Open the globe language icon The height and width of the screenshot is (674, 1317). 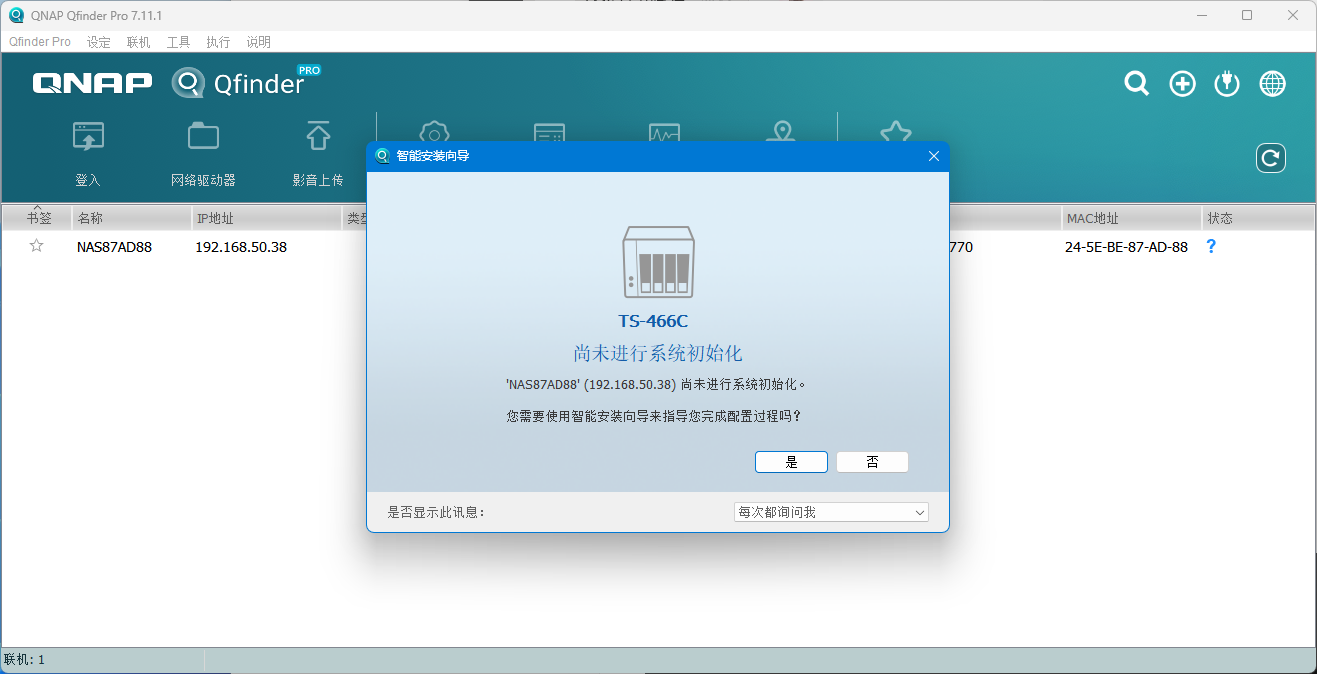(1273, 84)
